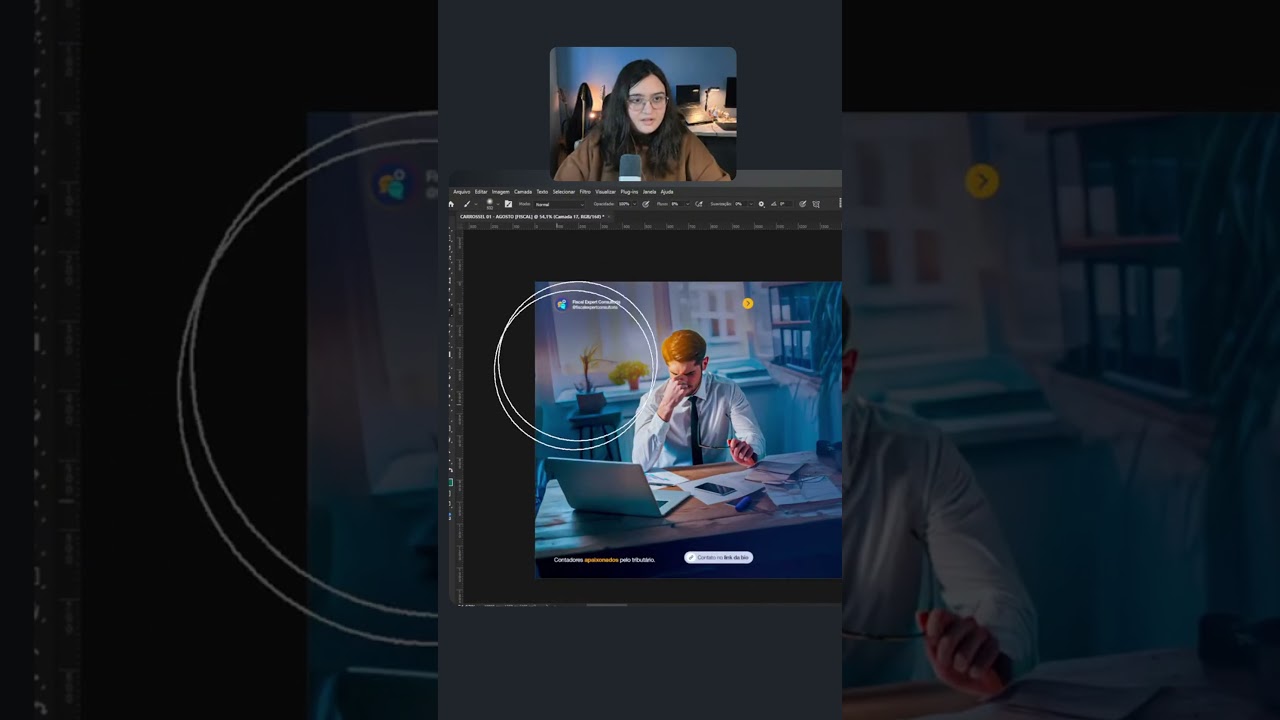Open the Arquivo menu
Image resolution: width=1280 pixels, height=720 pixels.
pos(462,191)
